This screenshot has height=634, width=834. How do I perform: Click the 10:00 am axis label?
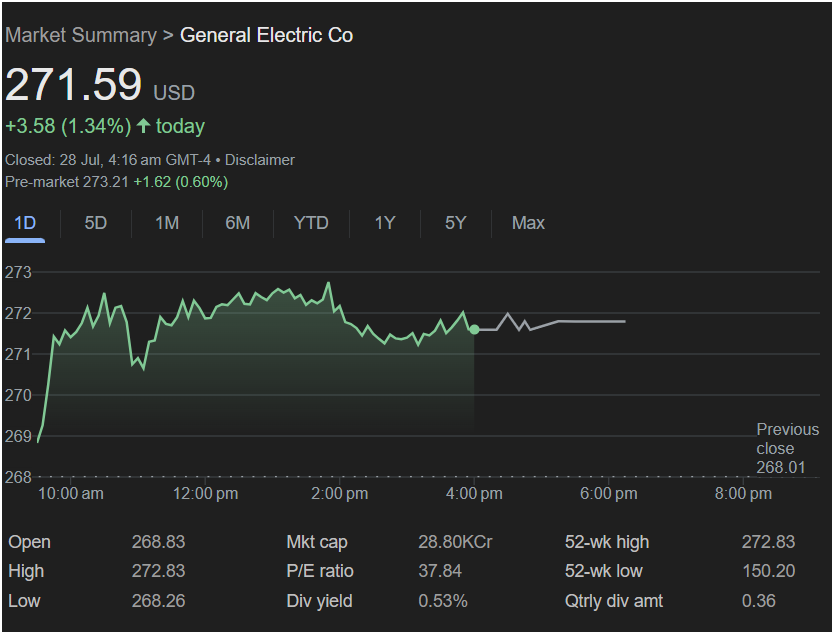coord(71,494)
